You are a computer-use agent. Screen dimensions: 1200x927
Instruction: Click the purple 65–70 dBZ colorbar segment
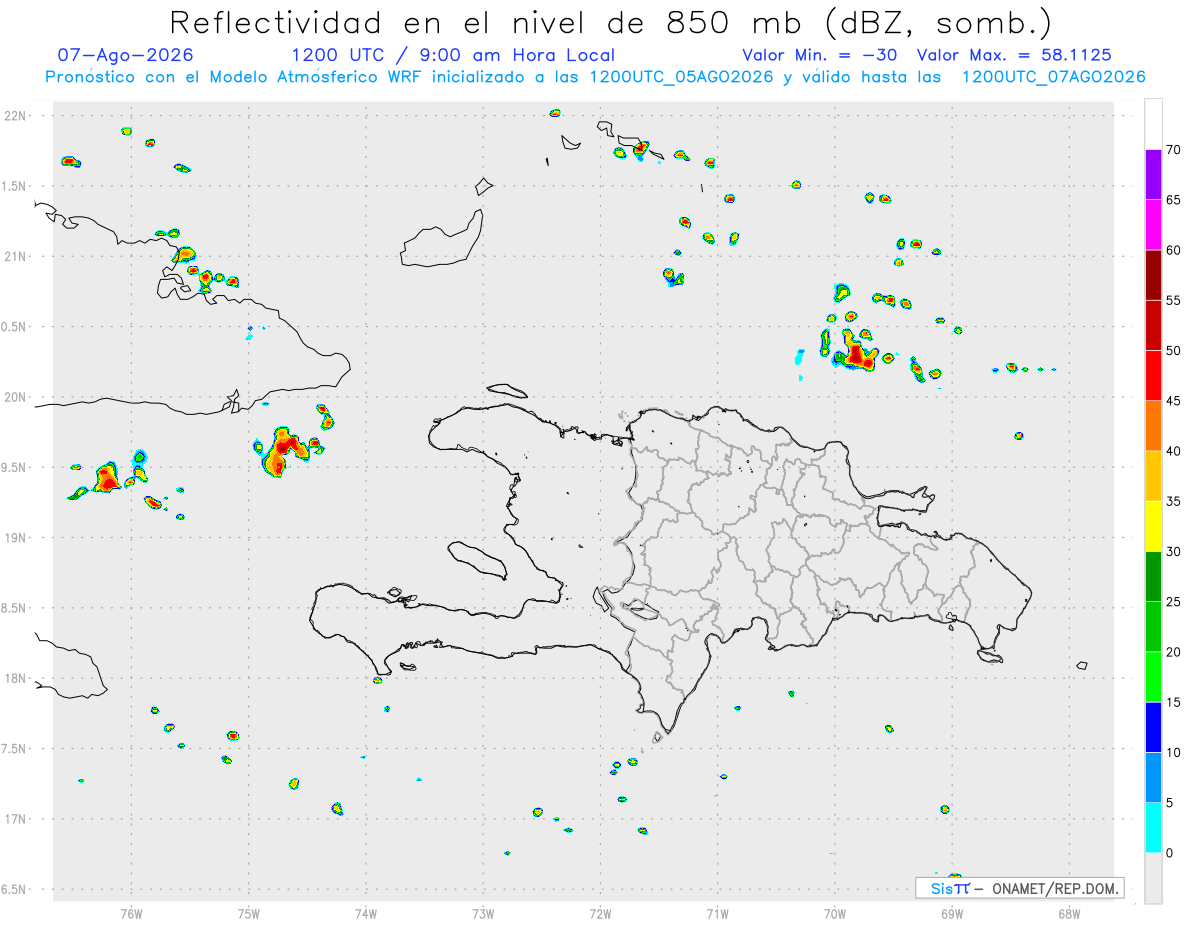click(x=1153, y=175)
